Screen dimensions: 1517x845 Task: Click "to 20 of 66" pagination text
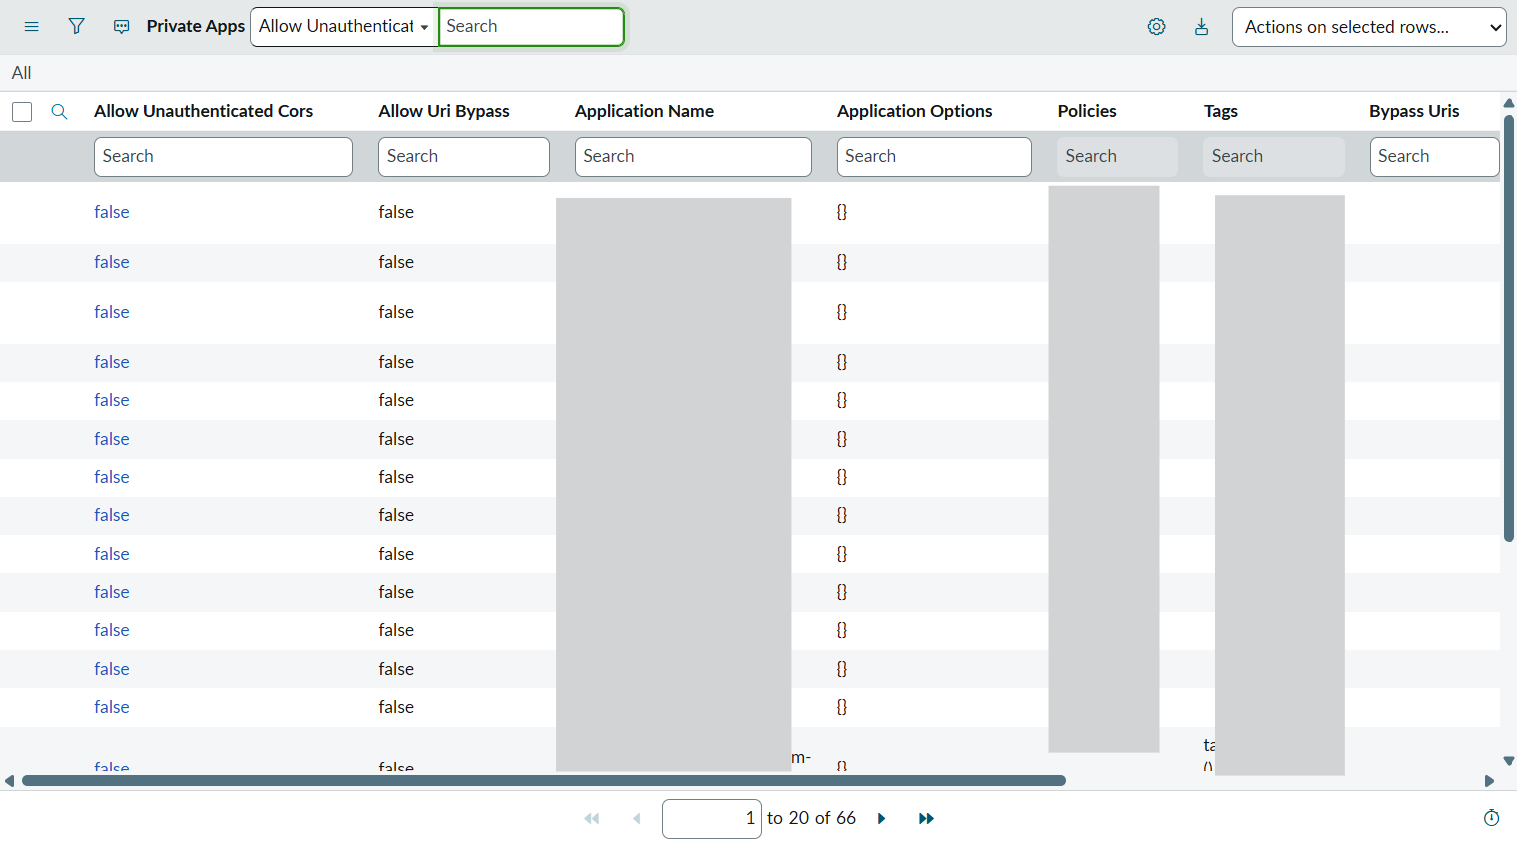811,818
